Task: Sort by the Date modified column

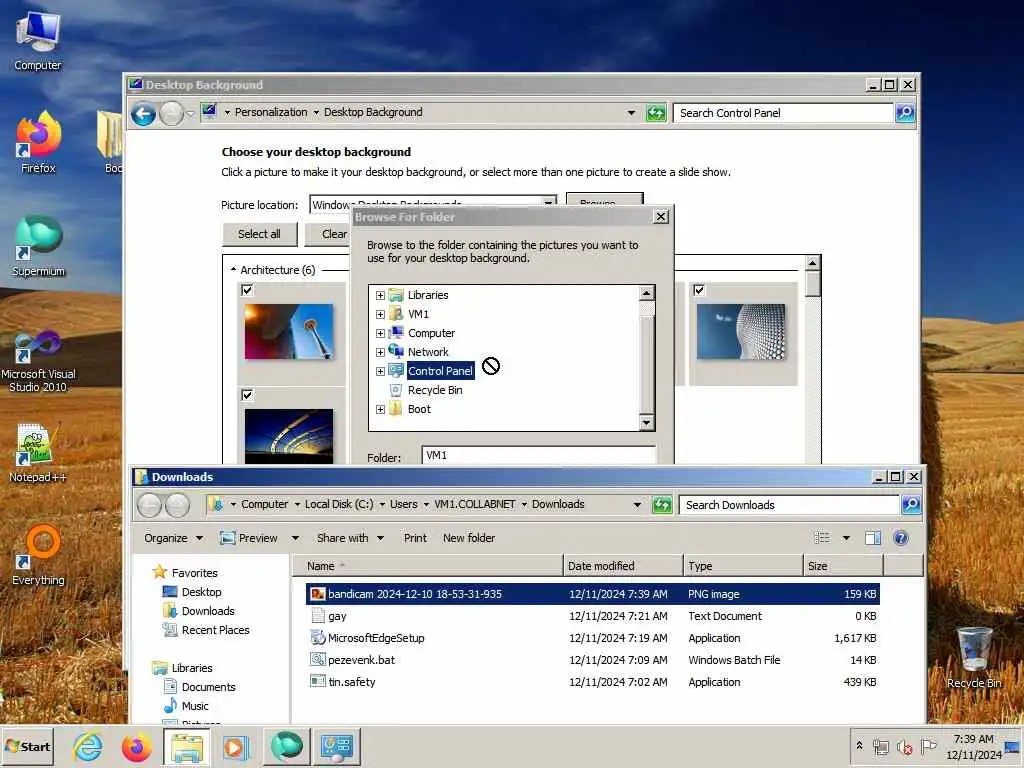Action: [623, 566]
